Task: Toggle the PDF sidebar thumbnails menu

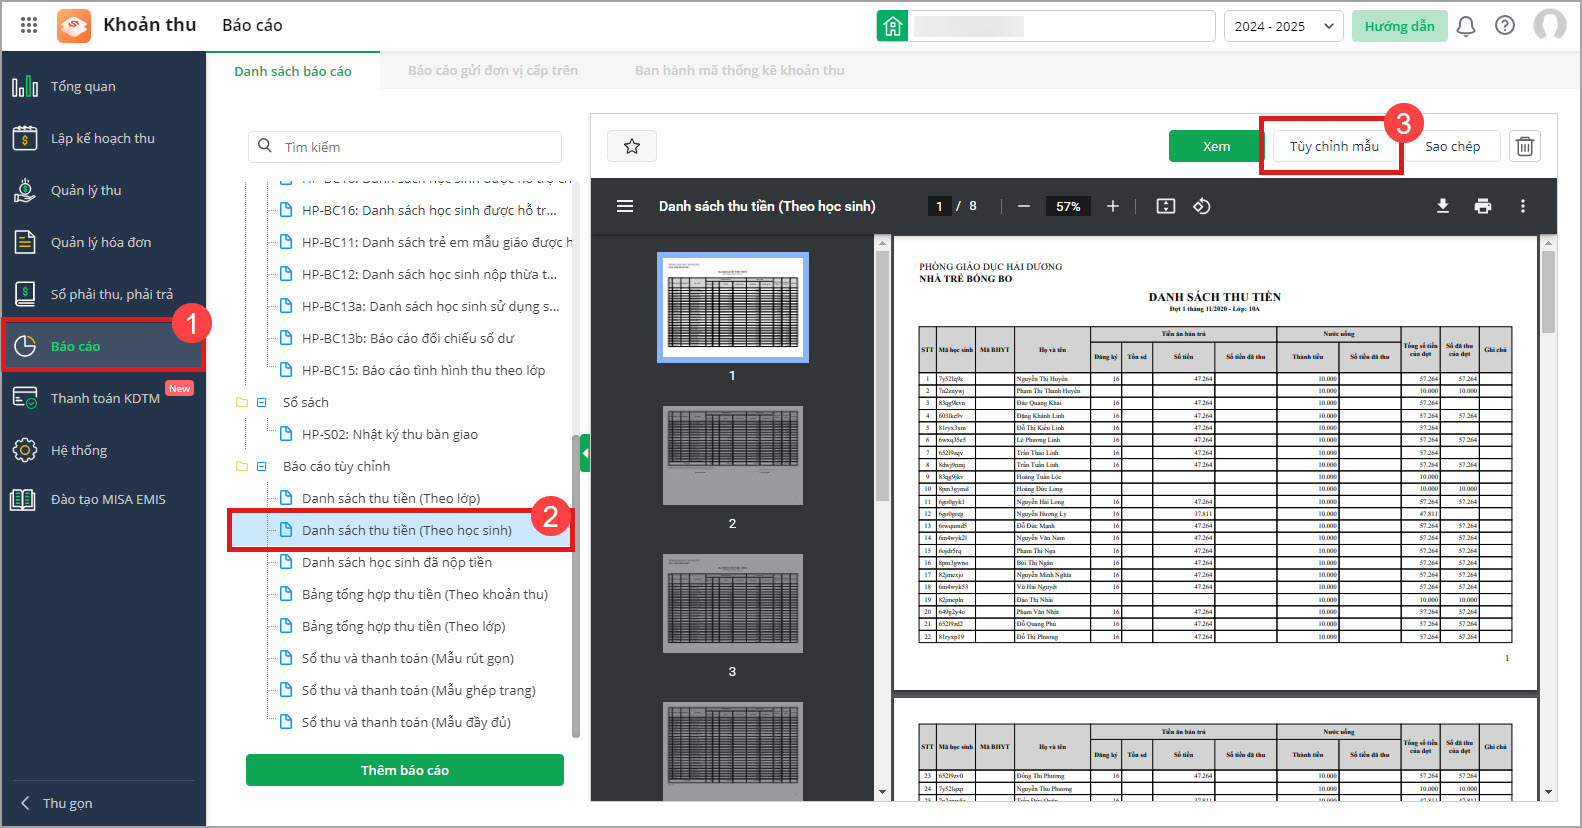Action: (x=625, y=206)
